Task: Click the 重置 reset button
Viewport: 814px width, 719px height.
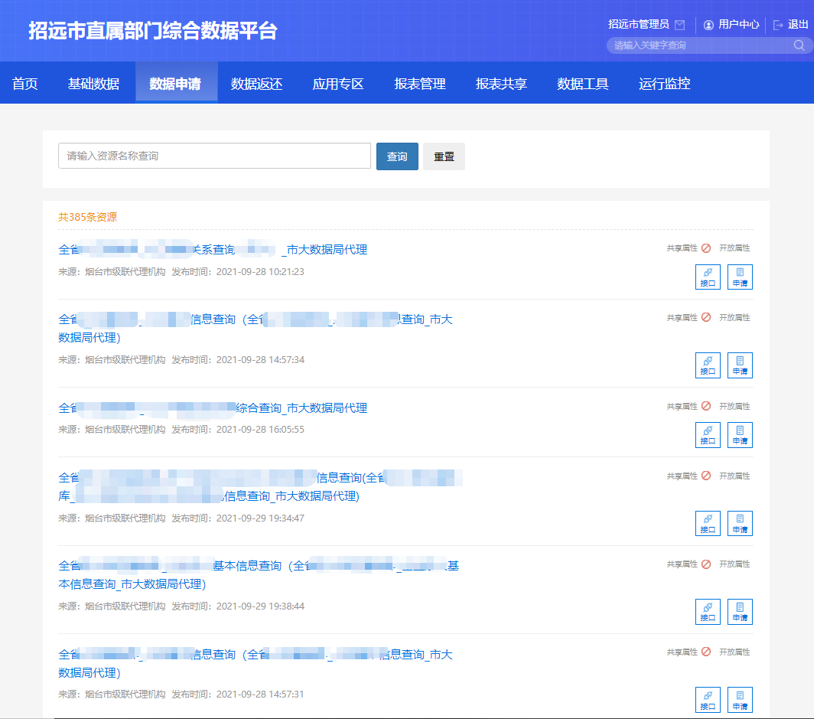Action: tap(443, 156)
